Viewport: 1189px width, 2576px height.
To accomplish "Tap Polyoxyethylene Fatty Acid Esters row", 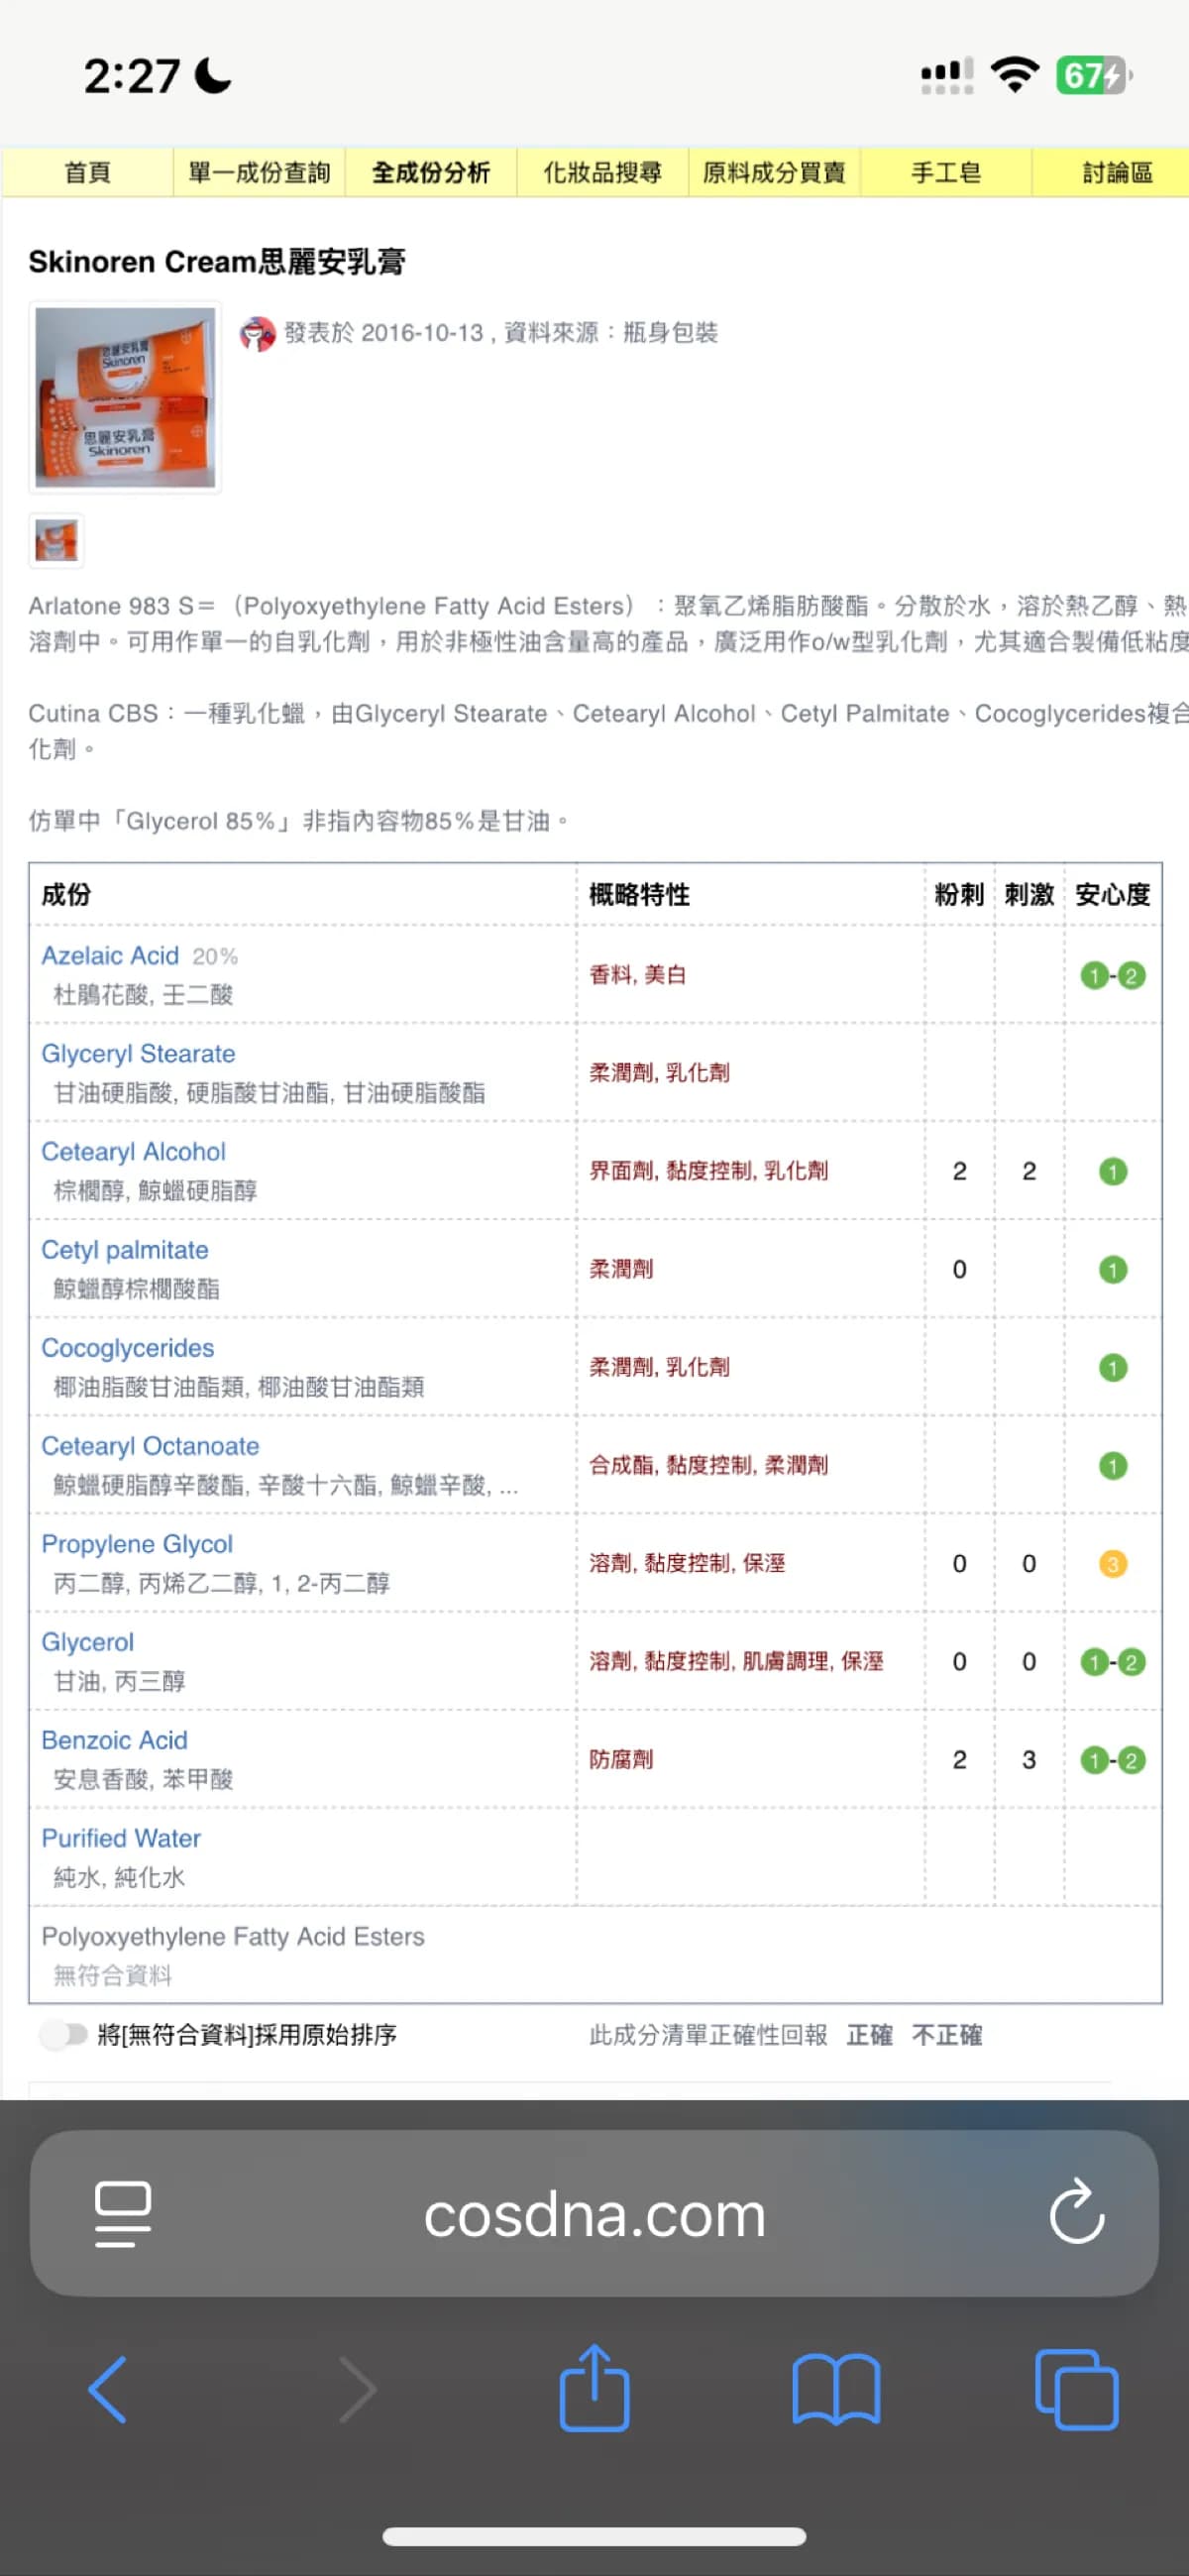I will coord(595,1954).
